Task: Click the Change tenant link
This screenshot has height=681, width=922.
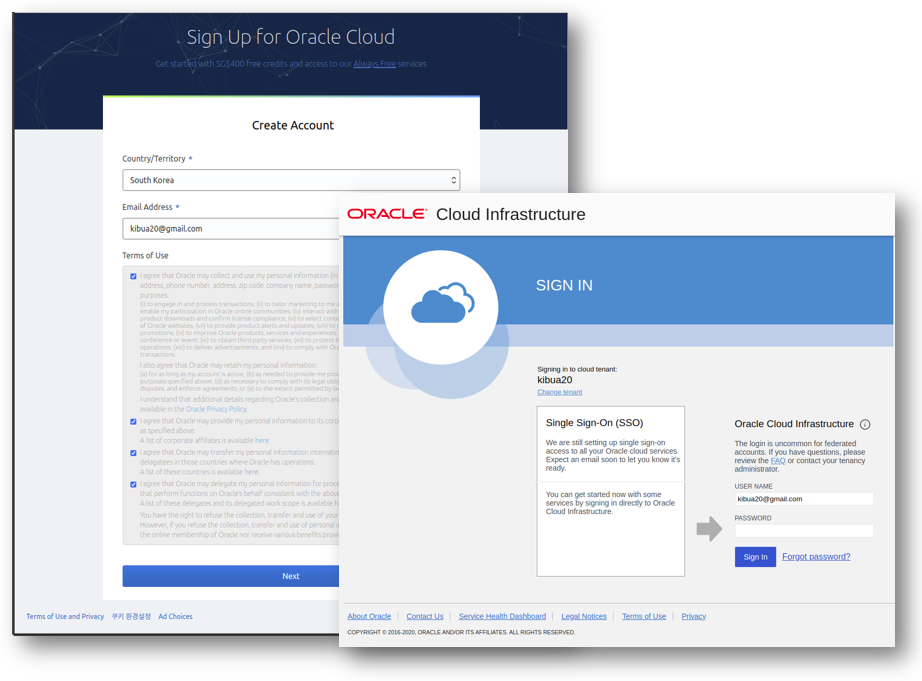Action: 559,392
